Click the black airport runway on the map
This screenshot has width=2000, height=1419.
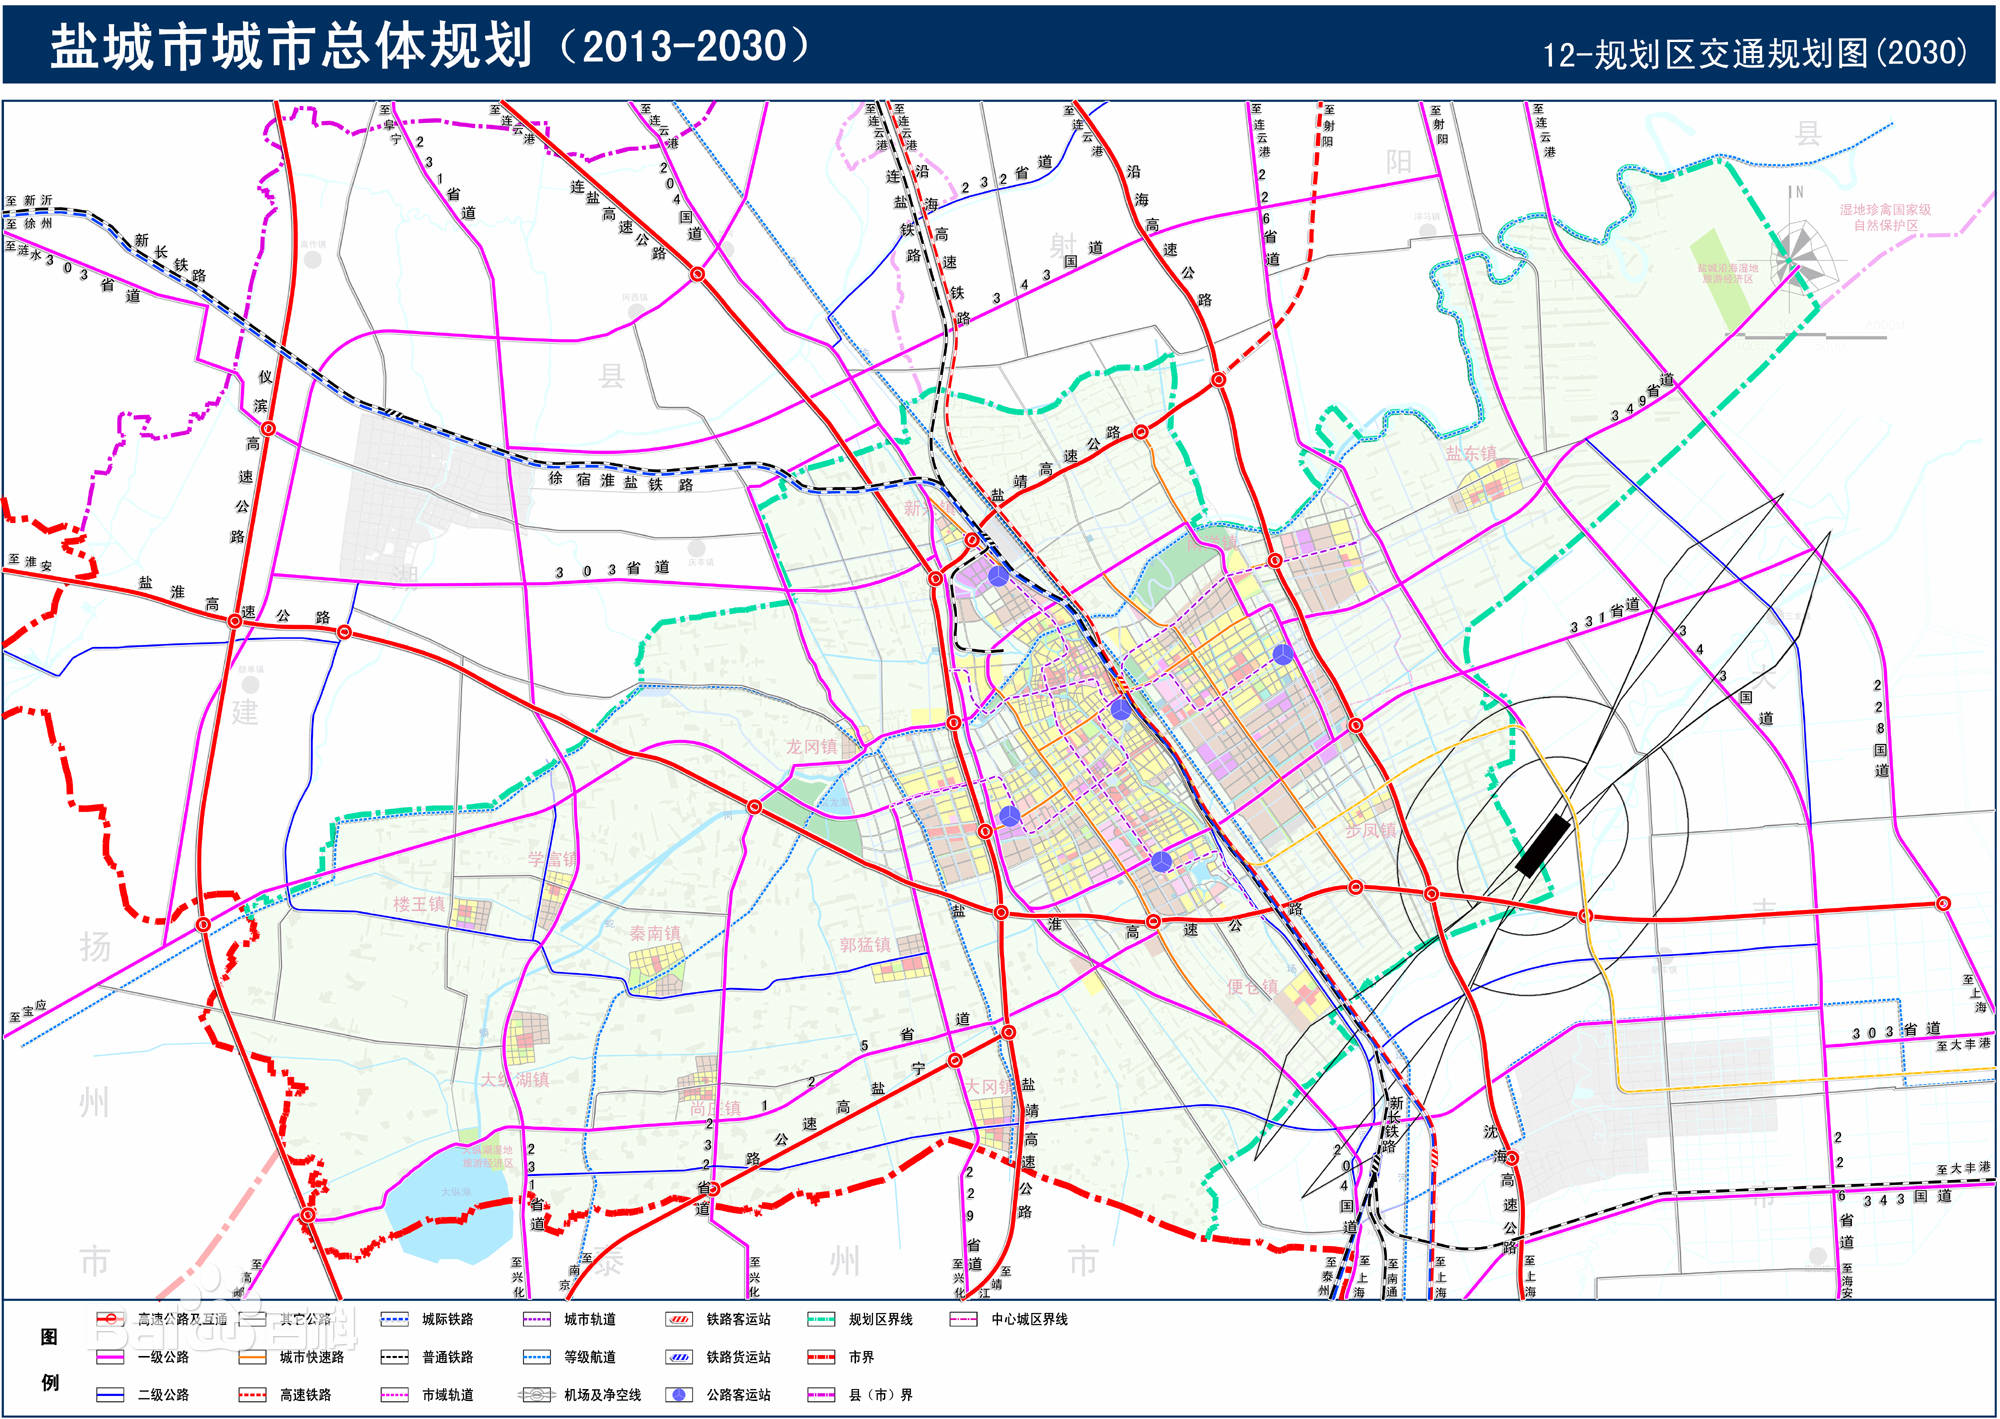1543,845
